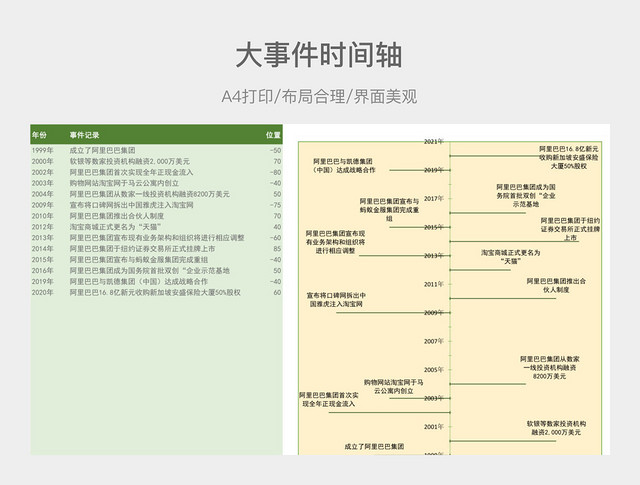
Task: Click the 2016年 year cell
Action: coord(42,271)
